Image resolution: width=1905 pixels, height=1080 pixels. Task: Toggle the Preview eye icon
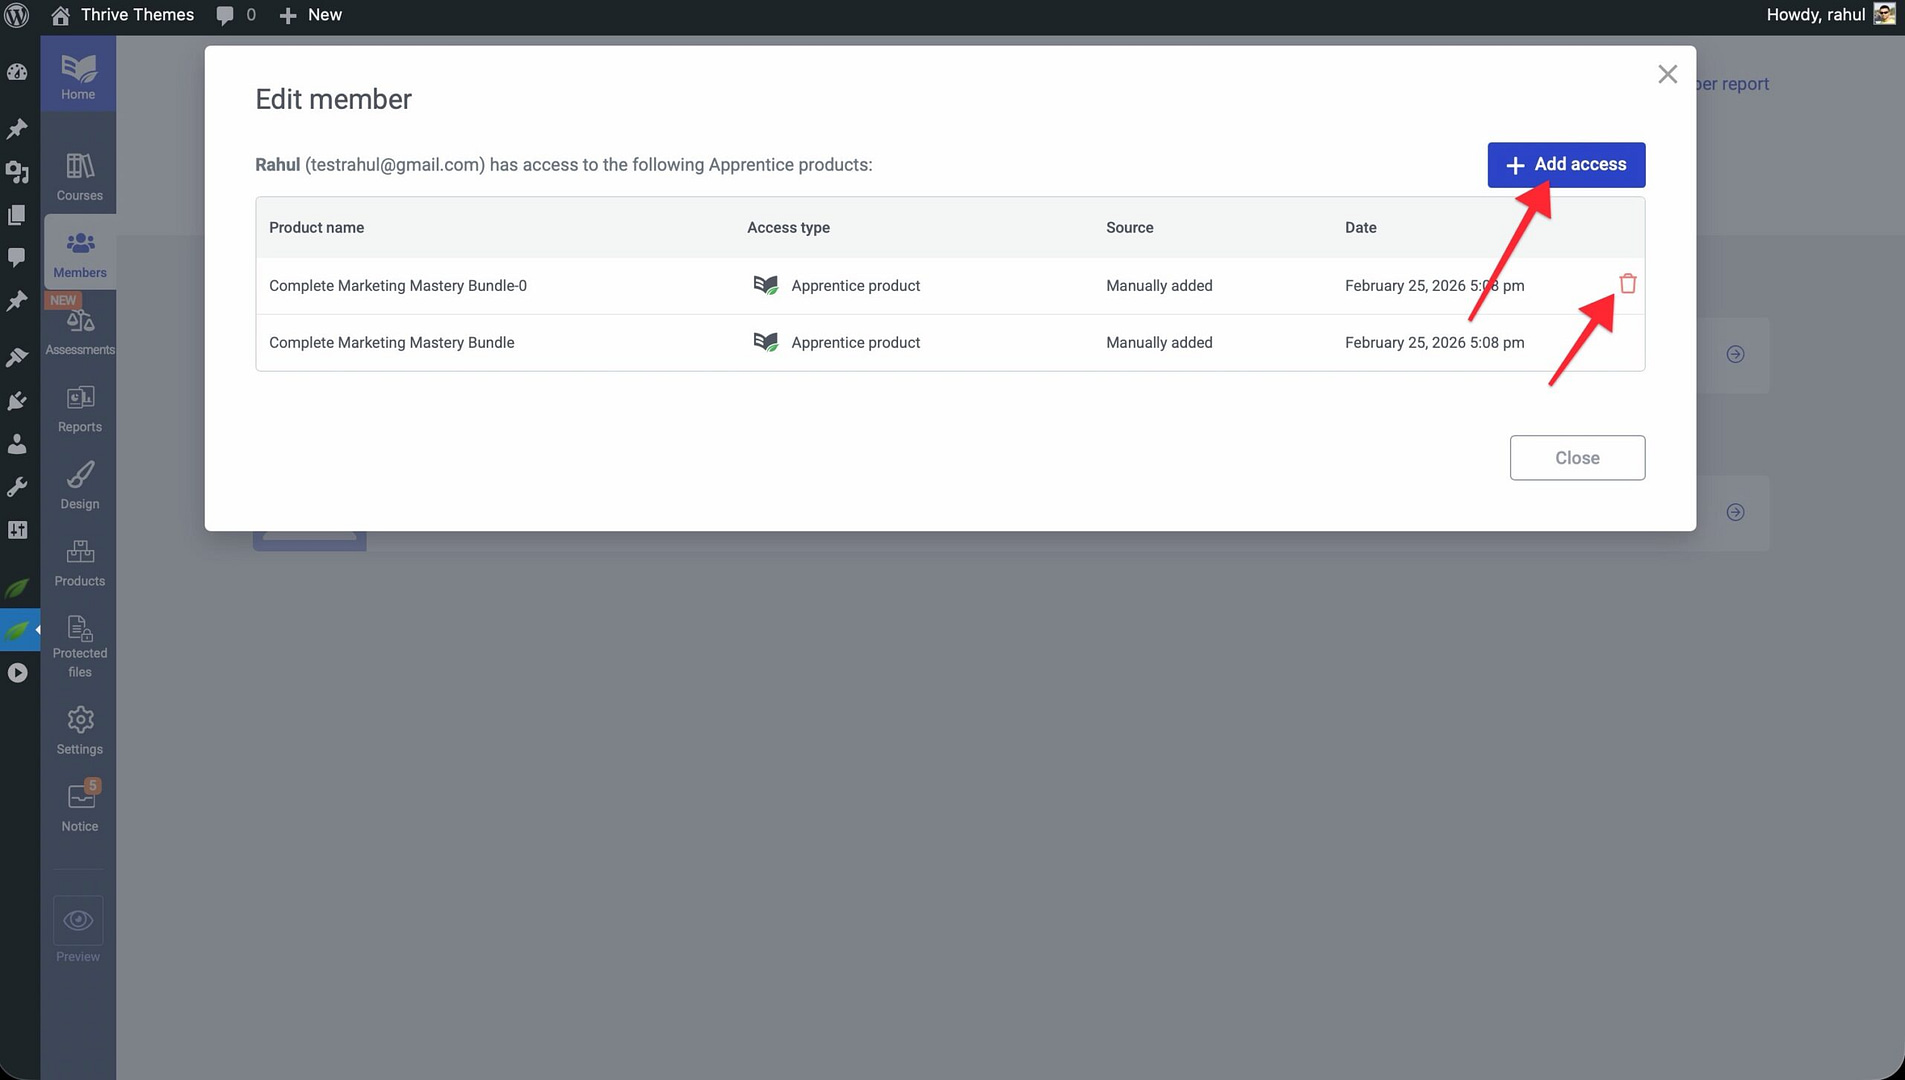click(x=78, y=921)
